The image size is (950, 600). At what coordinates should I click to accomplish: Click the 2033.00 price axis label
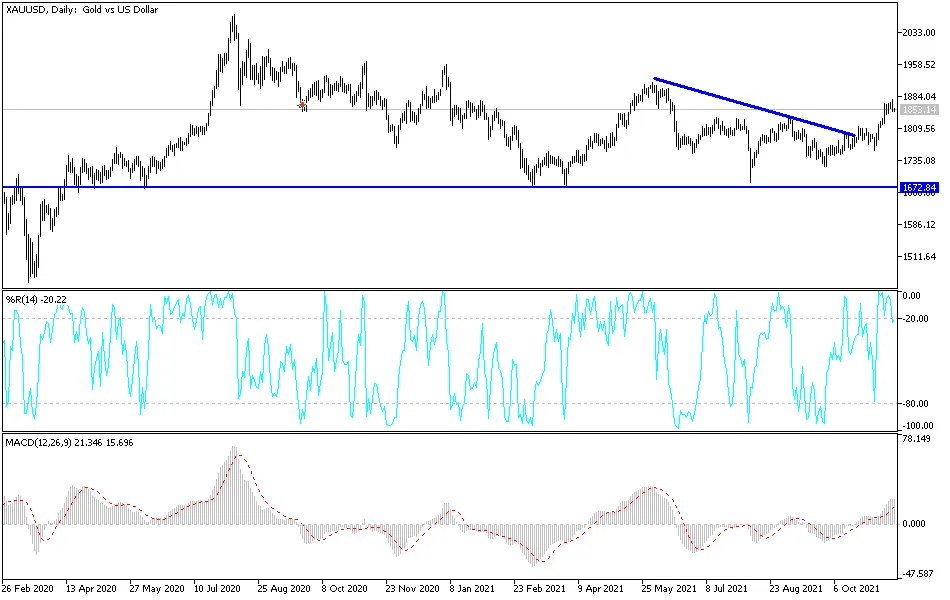tap(918, 33)
